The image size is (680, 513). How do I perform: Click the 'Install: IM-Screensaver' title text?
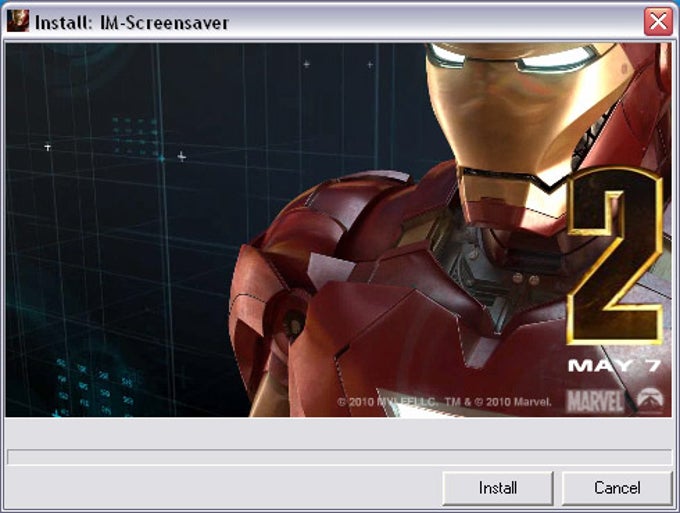pyautogui.click(x=131, y=23)
